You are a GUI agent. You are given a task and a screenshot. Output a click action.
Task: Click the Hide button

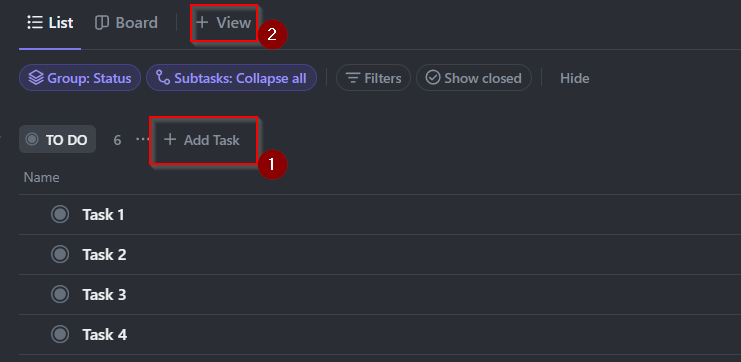[574, 78]
